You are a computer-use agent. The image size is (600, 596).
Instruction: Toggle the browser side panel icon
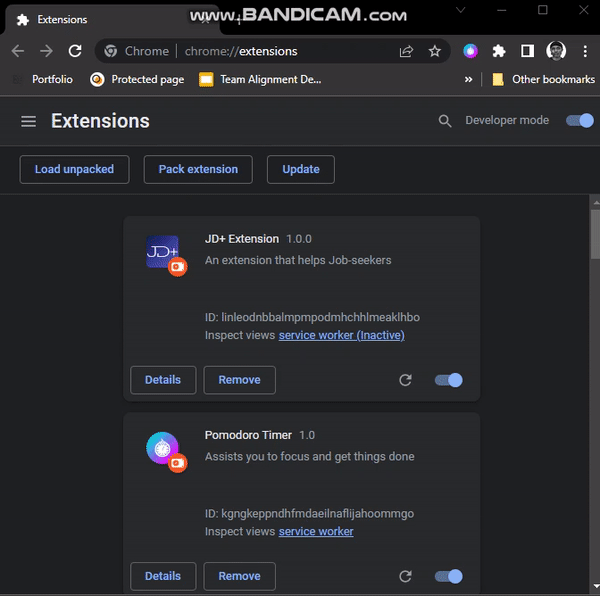pos(528,51)
